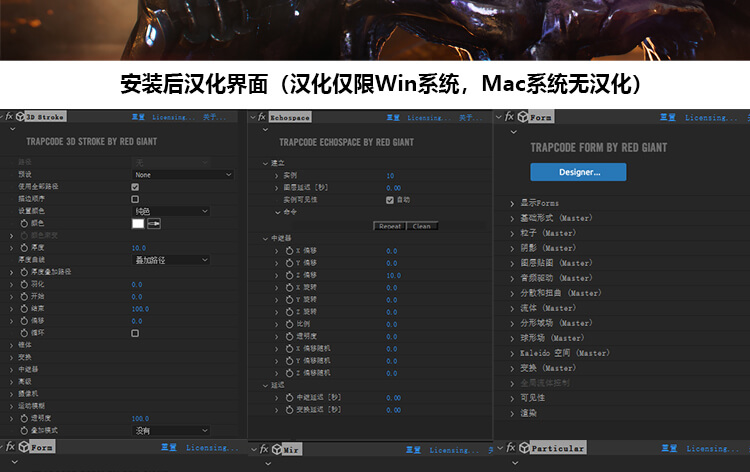Collapse the 延迟 group in Echospace
This screenshot has width=750, height=472.
pyautogui.click(x=265, y=385)
